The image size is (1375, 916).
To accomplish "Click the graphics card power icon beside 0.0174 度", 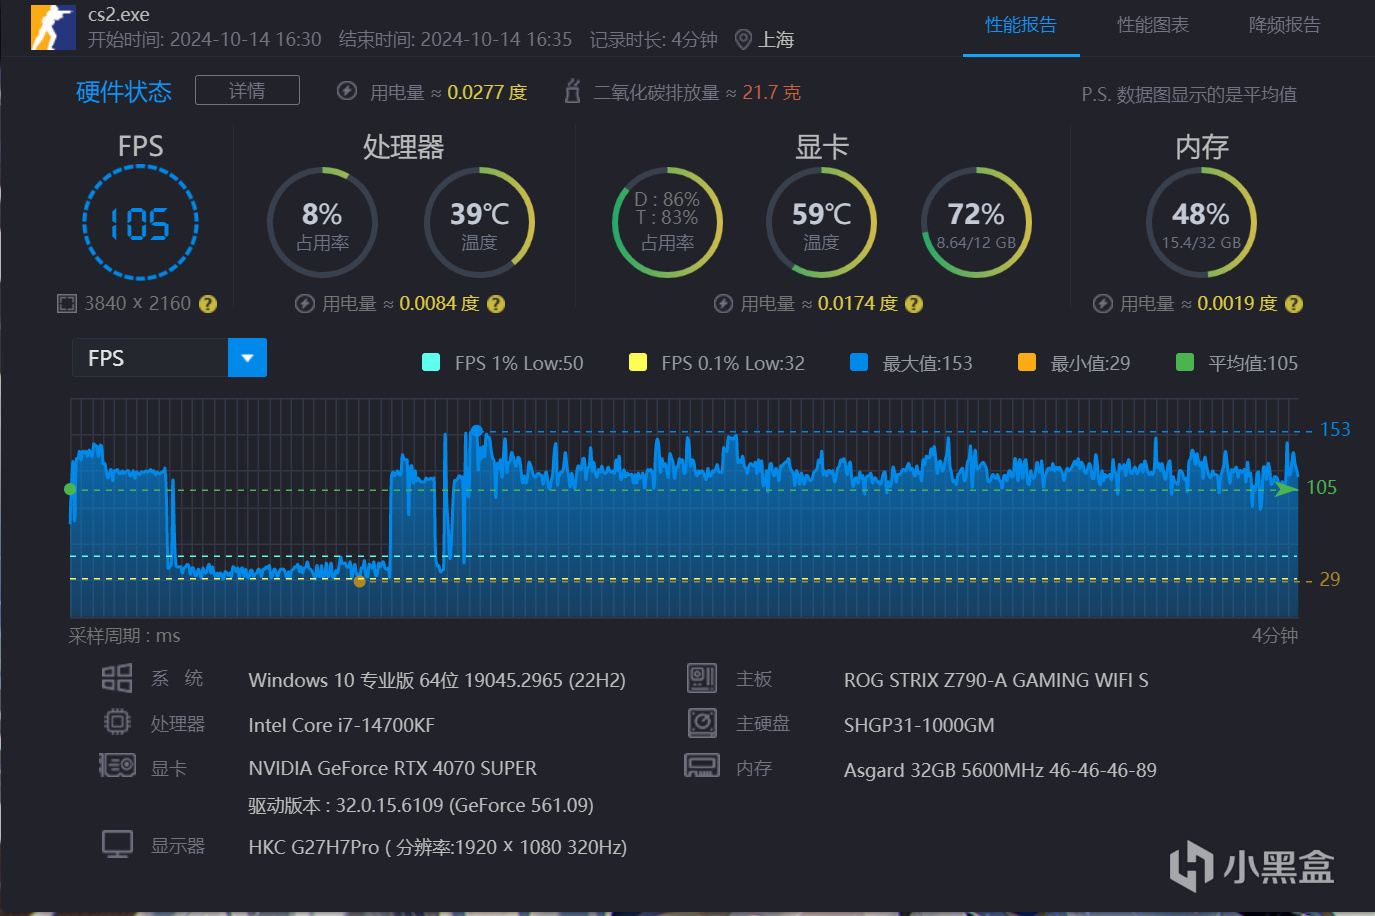I will (724, 304).
